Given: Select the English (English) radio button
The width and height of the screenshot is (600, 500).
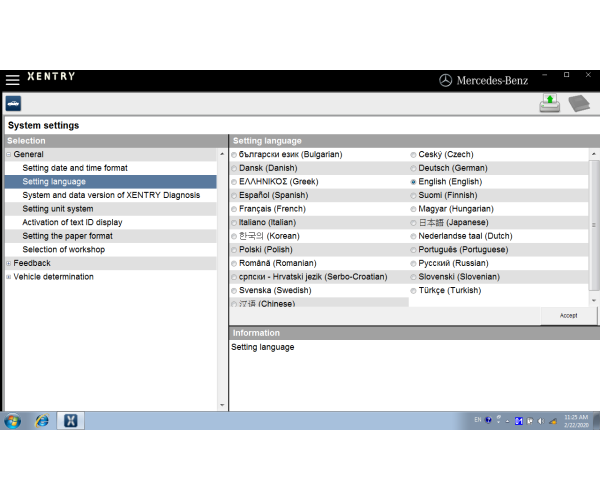Looking at the screenshot, I should click(413, 182).
